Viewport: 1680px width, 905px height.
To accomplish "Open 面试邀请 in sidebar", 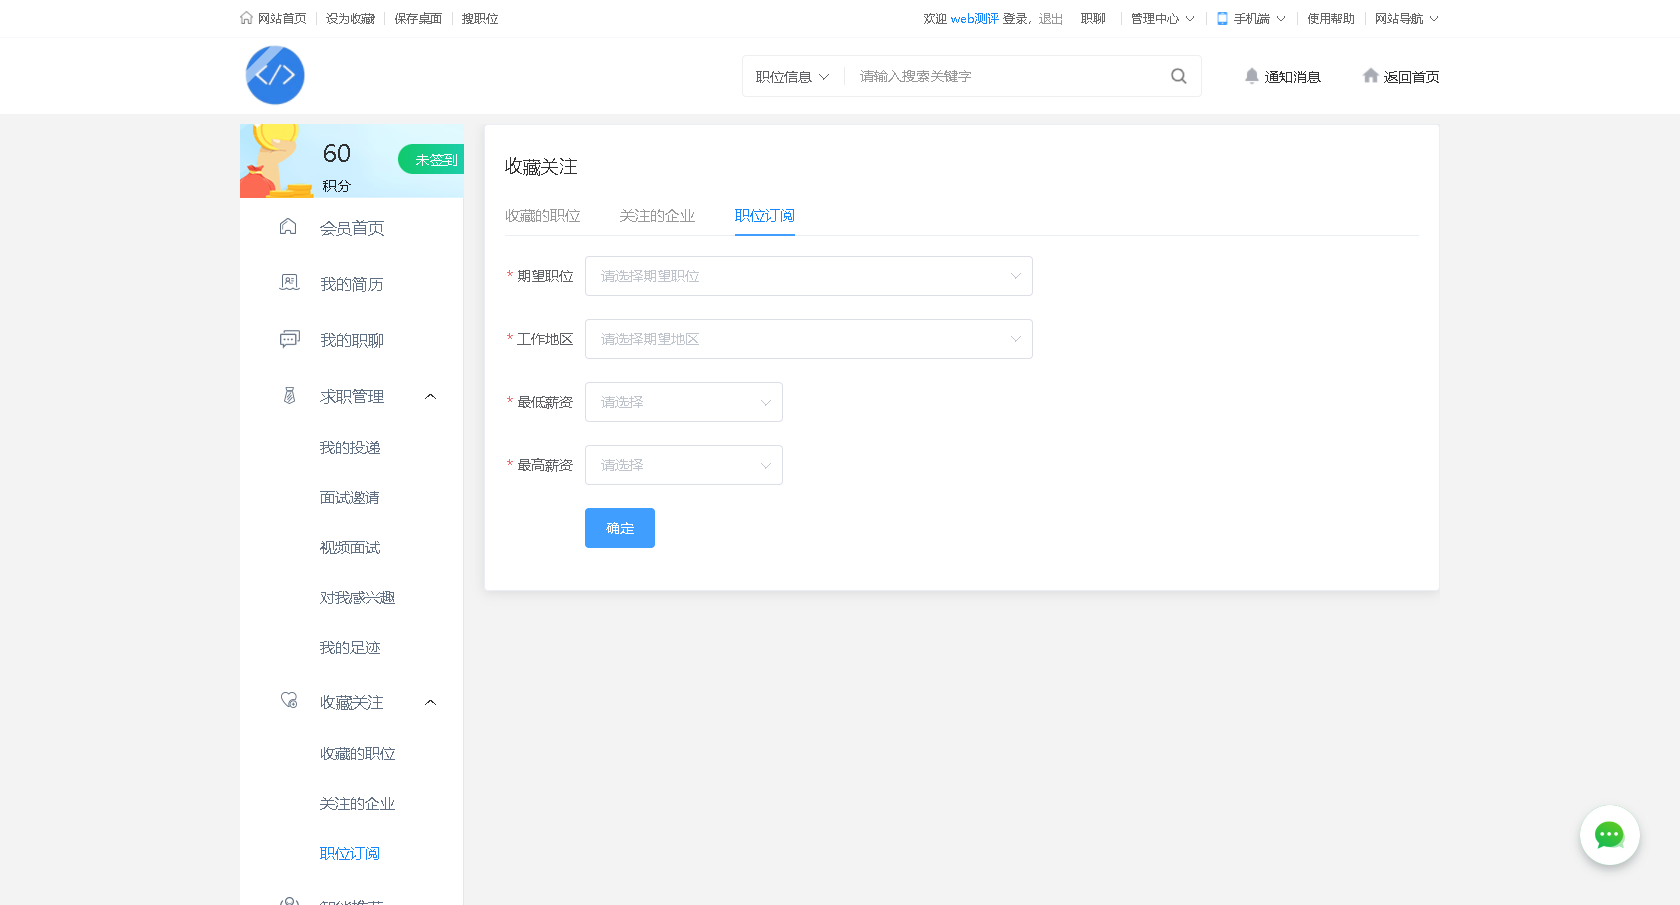I will 350,498.
